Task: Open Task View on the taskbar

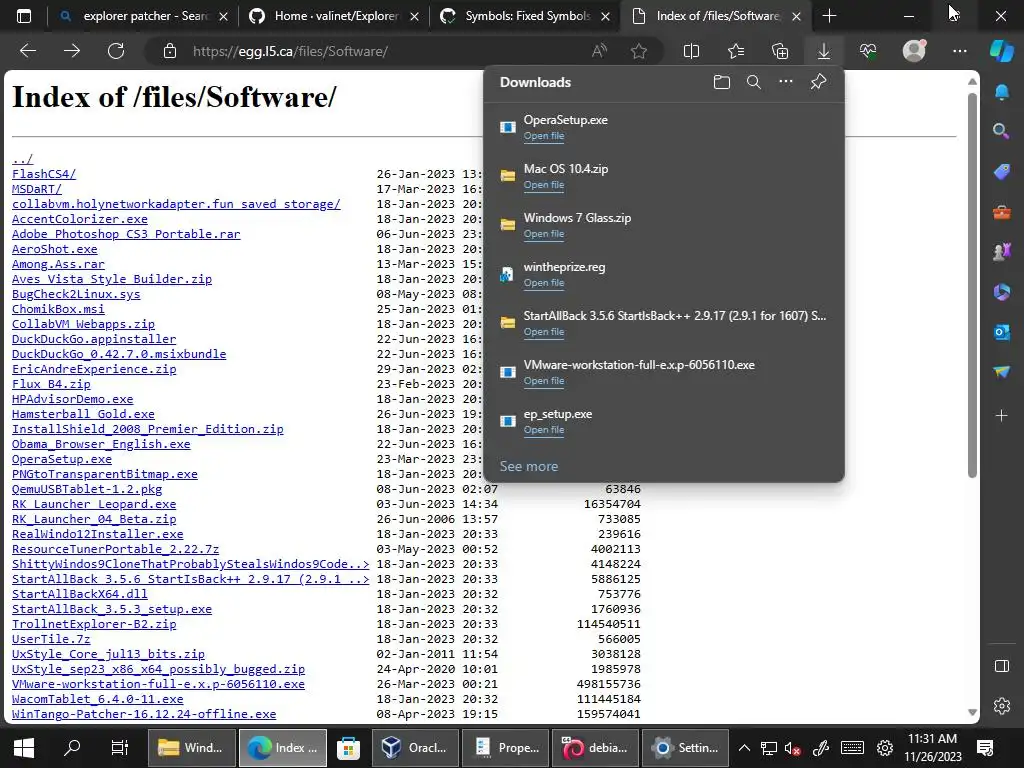Action: [120, 748]
